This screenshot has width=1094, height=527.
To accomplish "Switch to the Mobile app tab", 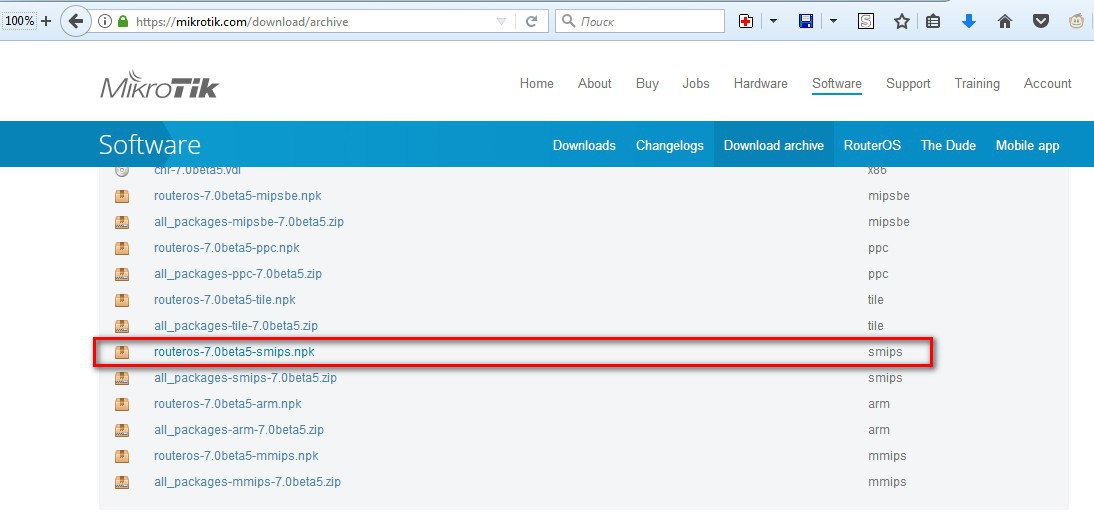I will [1027, 145].
